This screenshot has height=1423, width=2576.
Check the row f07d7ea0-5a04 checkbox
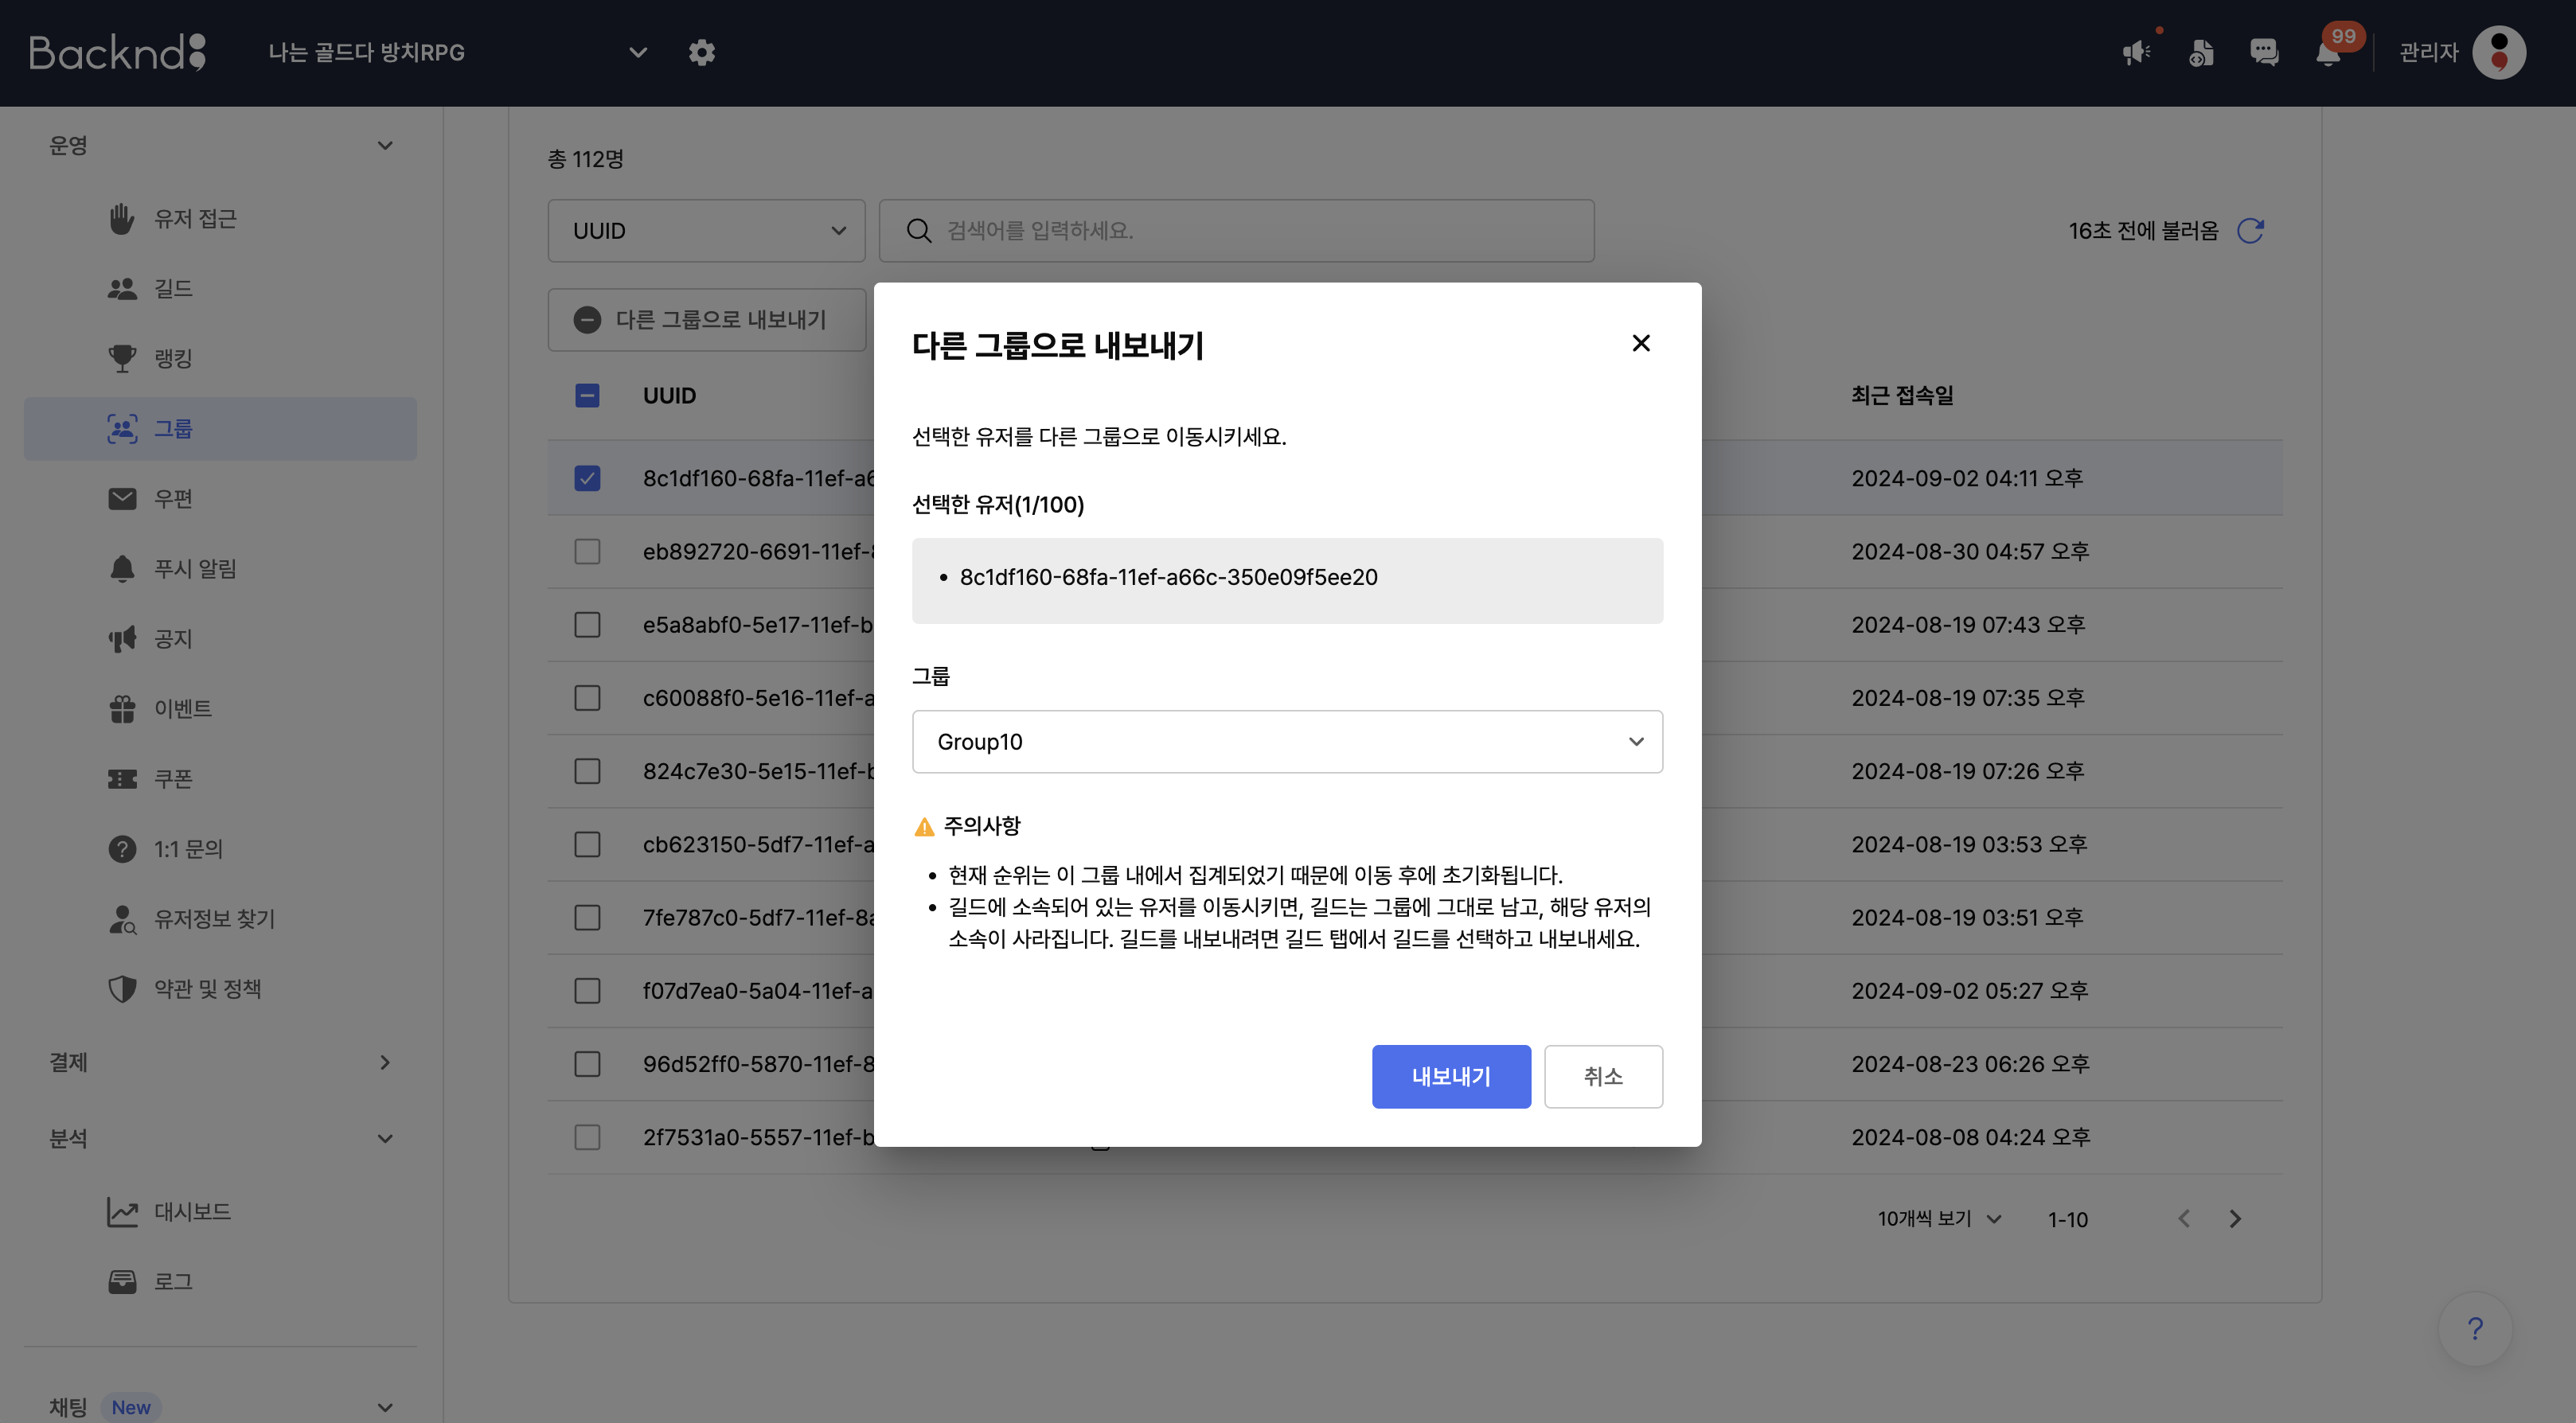point(587,991)
